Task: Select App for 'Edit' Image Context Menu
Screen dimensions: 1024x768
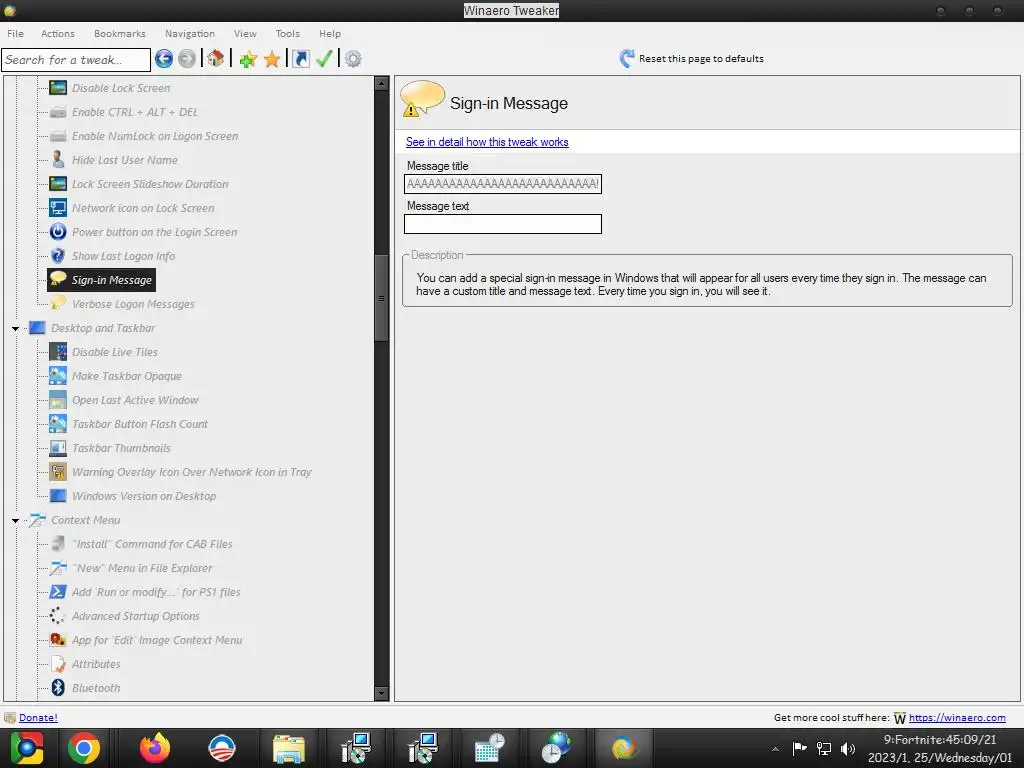Action: (157, 640)
